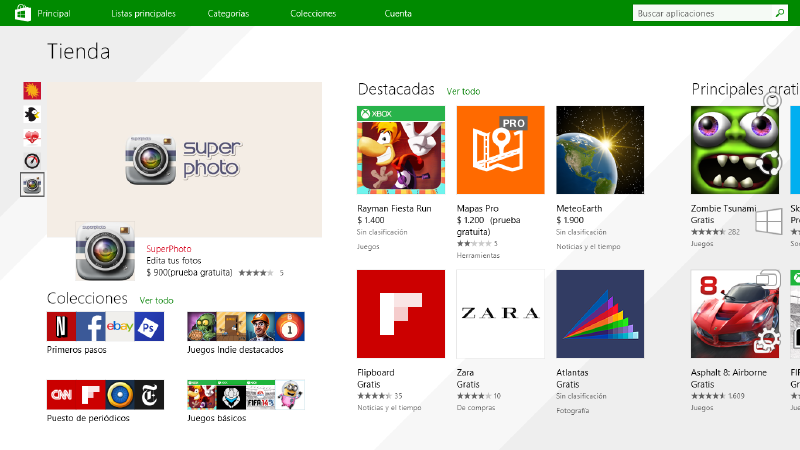Click the Flipboard title text
Screen dimensions: 800x450
point(376,372)
